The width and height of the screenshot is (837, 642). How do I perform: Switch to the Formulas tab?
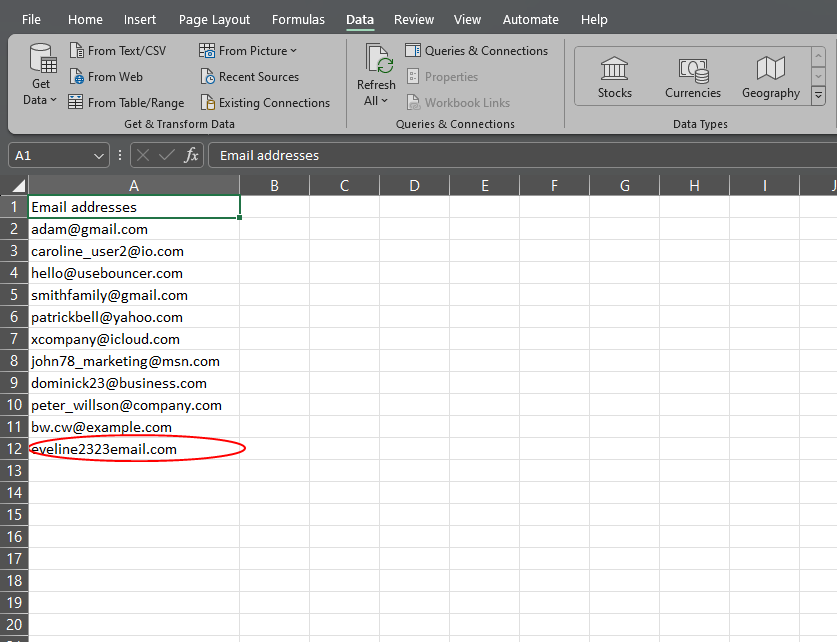(298, 19)
